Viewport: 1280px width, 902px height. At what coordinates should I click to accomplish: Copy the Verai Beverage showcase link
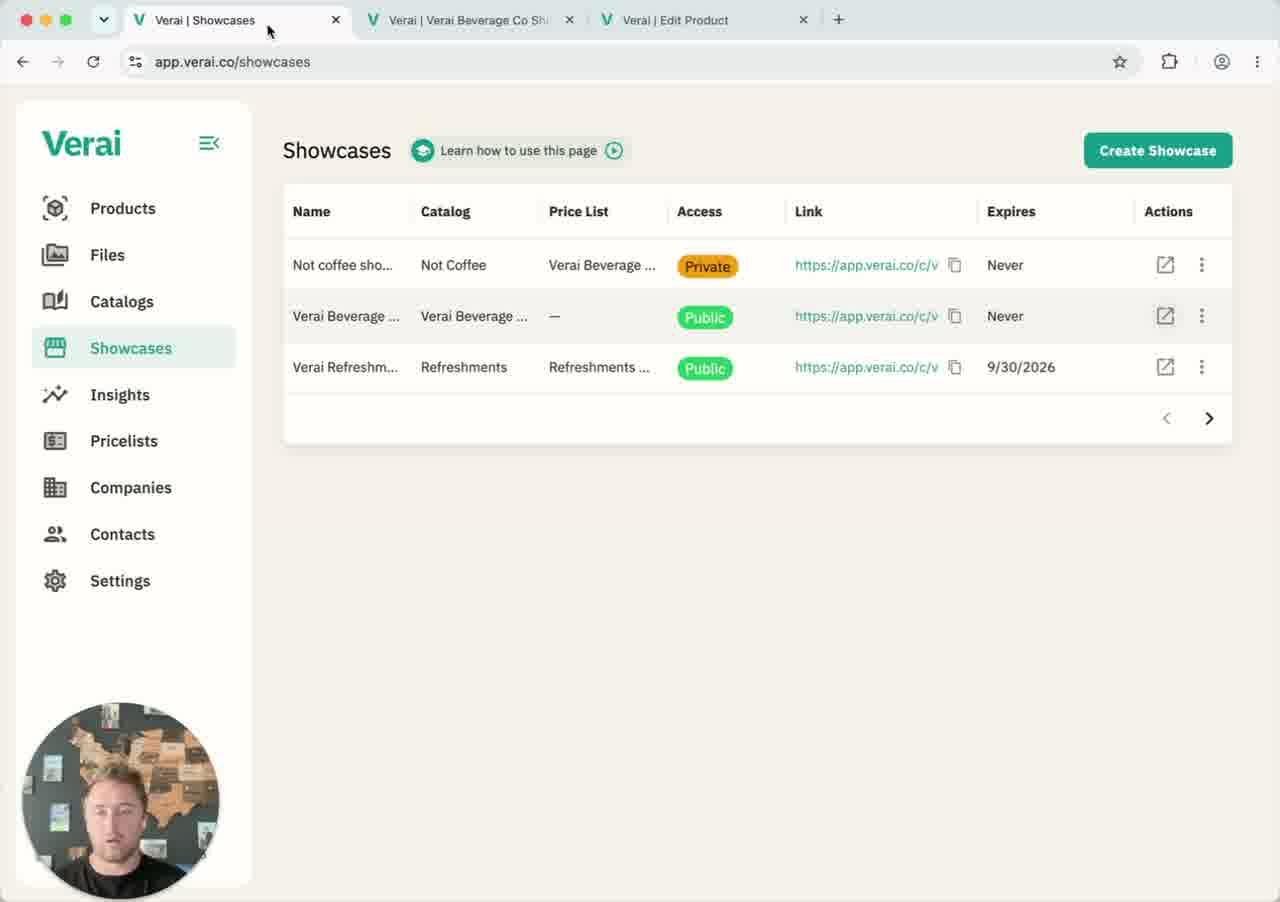(x=955, y=316)
